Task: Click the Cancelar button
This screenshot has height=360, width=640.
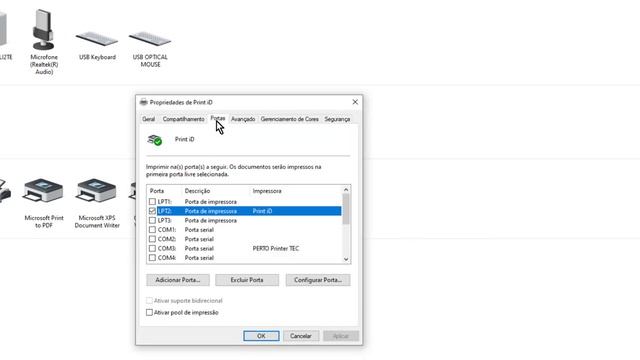Action: click(x=301, y=336)
